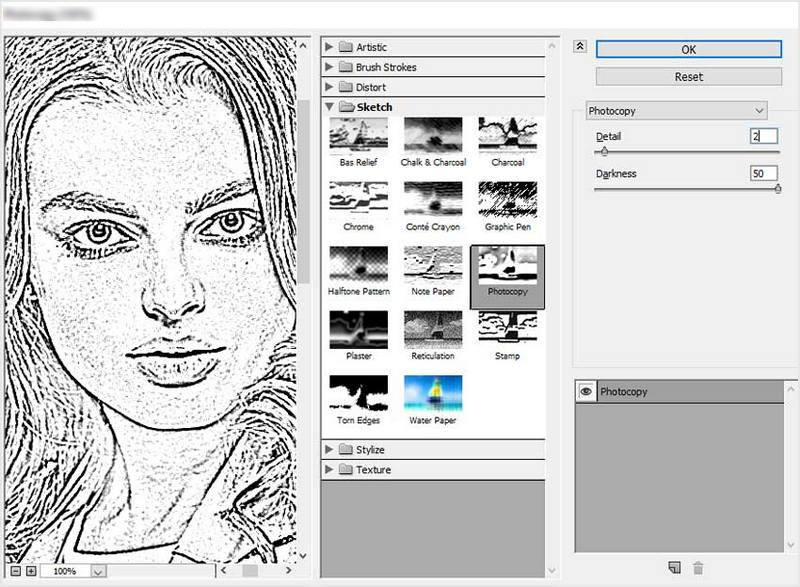Expand the Texture filter folder
800x587 pixels.
(x=329, y=469)
